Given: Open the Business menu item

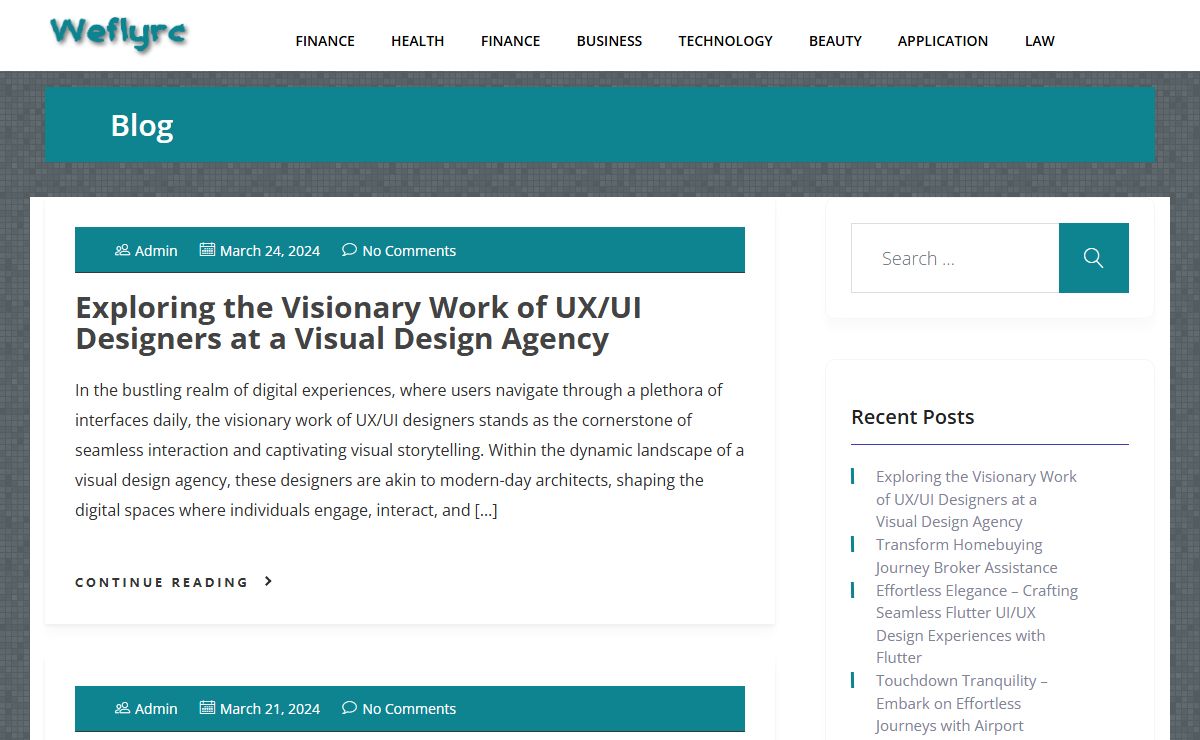Looking at the screenshot, I should (609, 41).
